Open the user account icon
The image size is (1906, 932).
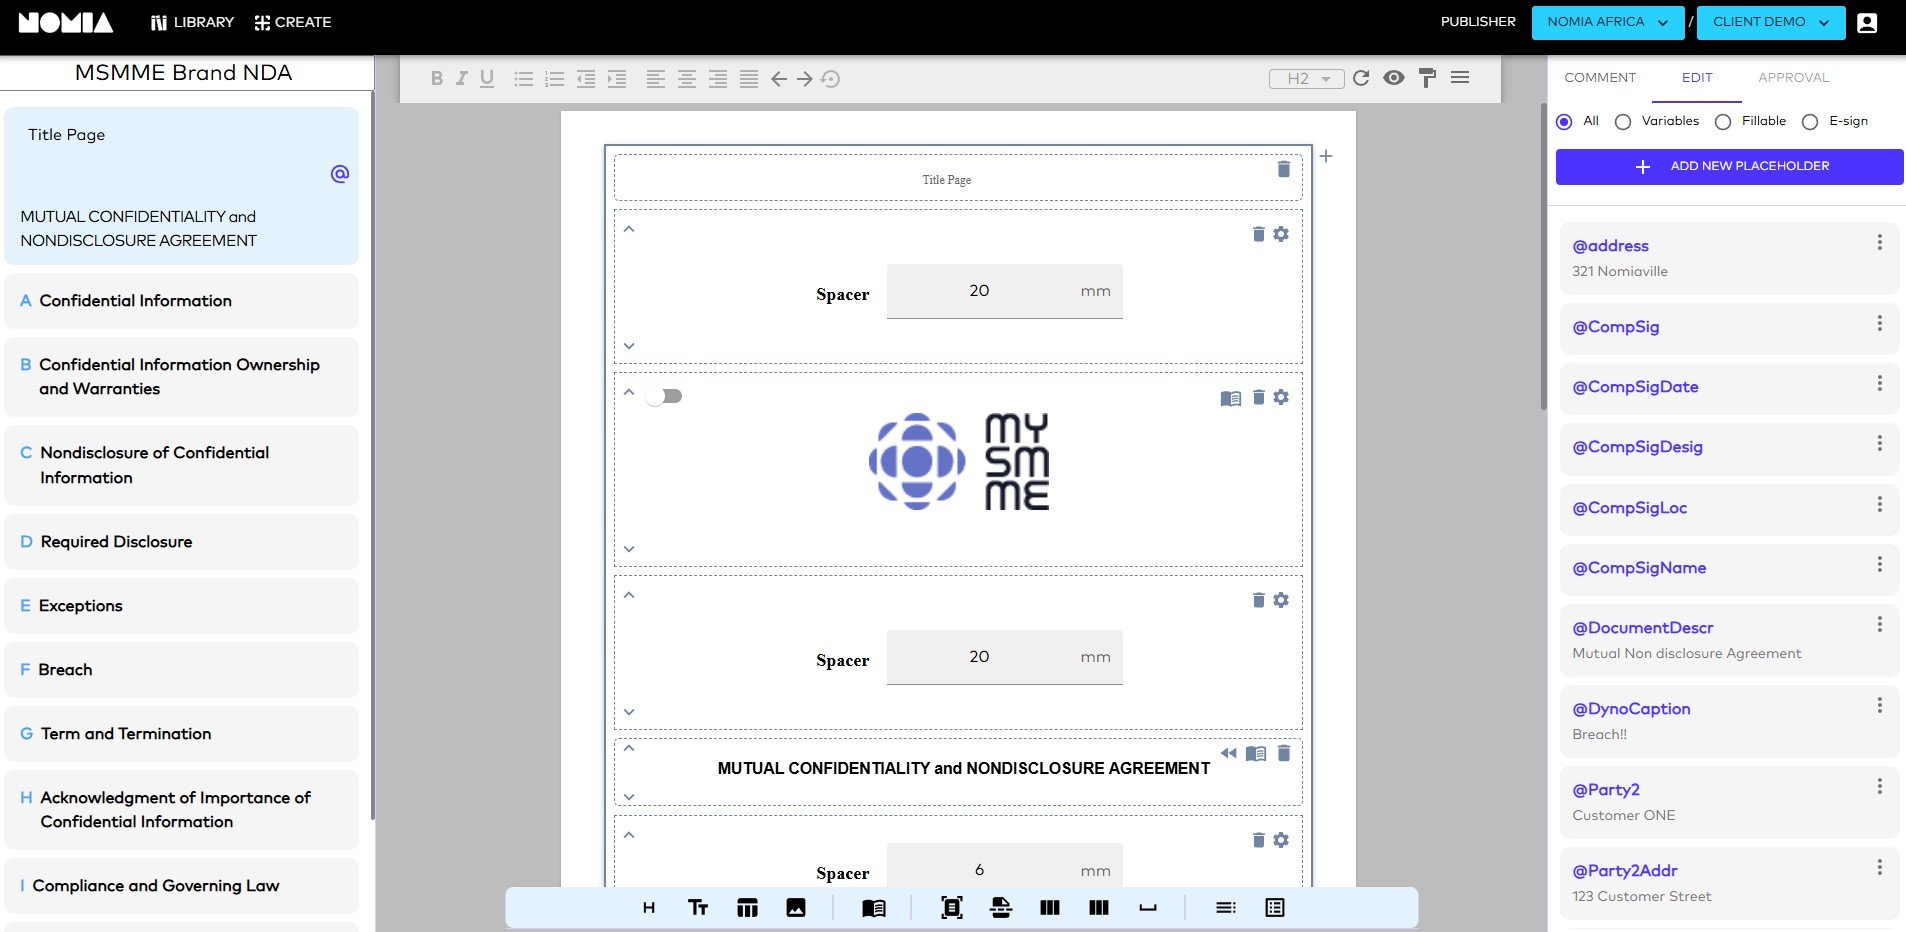pos(1867,23)
